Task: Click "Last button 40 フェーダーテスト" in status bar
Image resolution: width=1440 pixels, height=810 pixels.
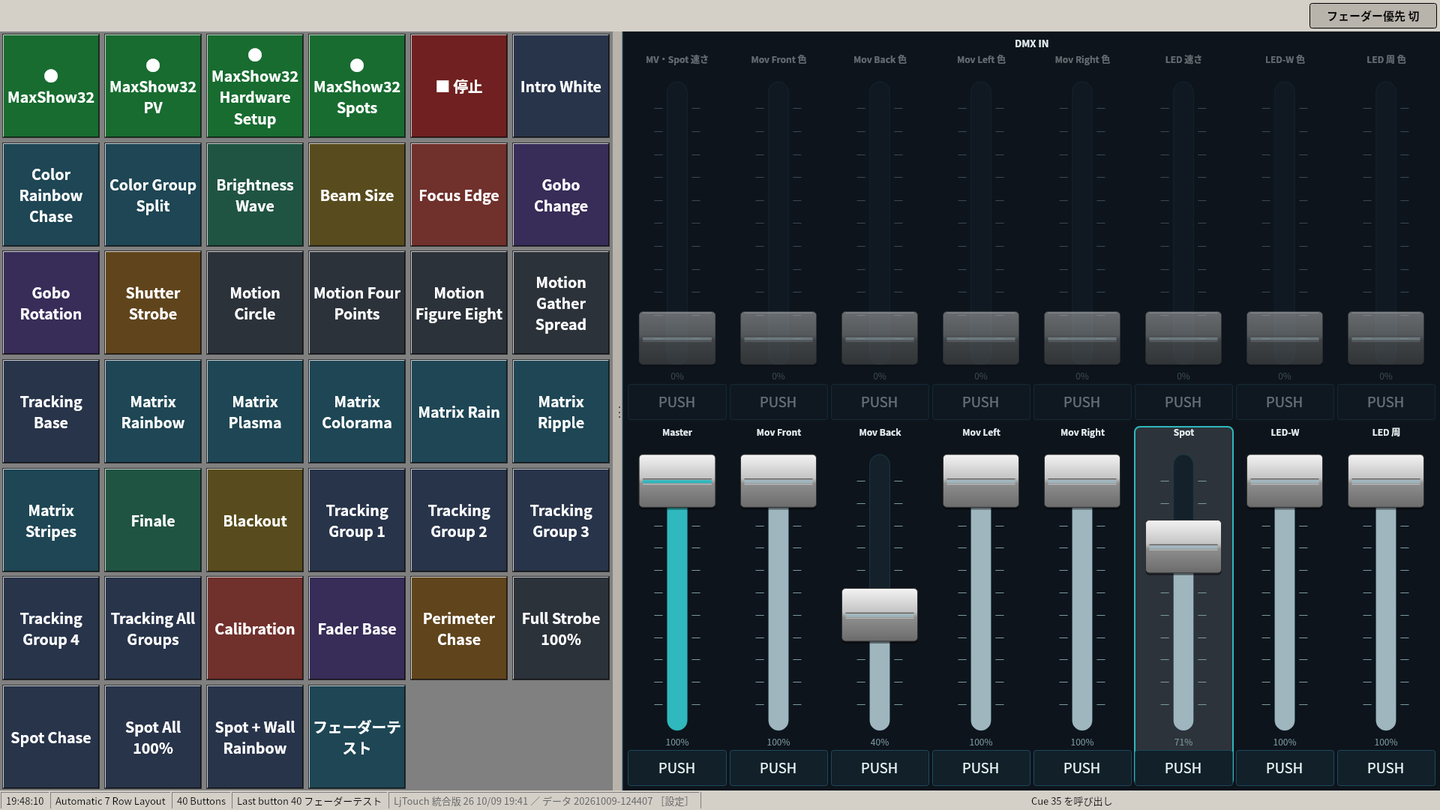Action: click(309, 801)
